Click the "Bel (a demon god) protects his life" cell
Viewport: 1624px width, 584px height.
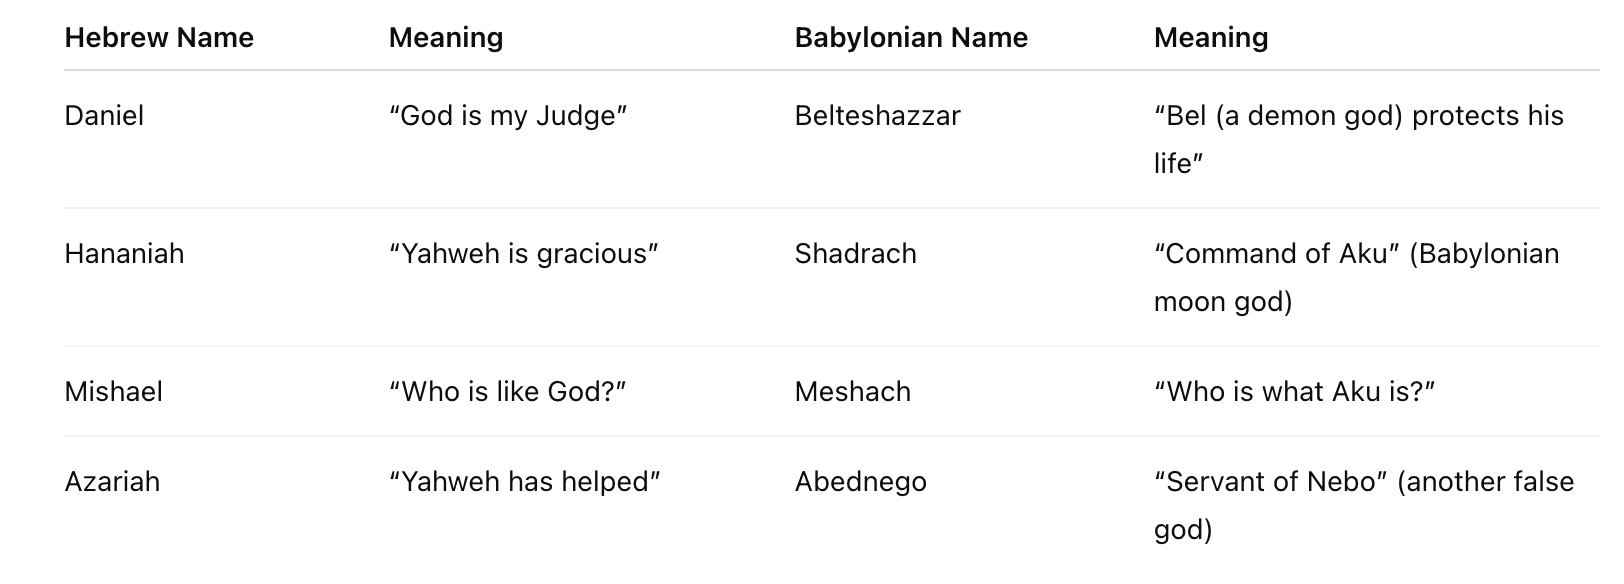1358,139
